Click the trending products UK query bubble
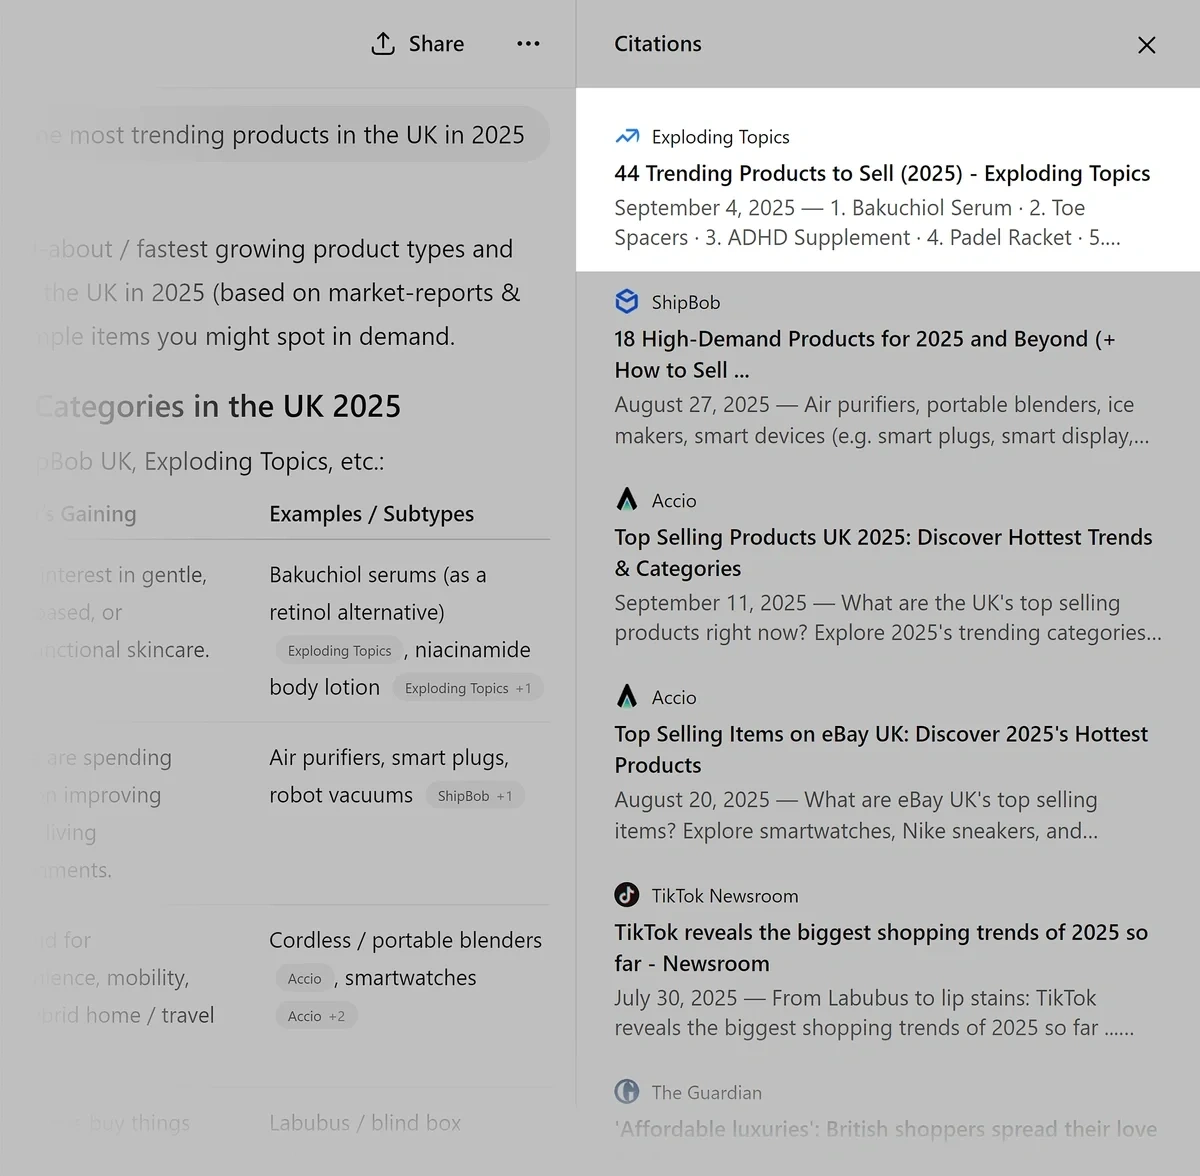1200x1176 pixels. 290,135
